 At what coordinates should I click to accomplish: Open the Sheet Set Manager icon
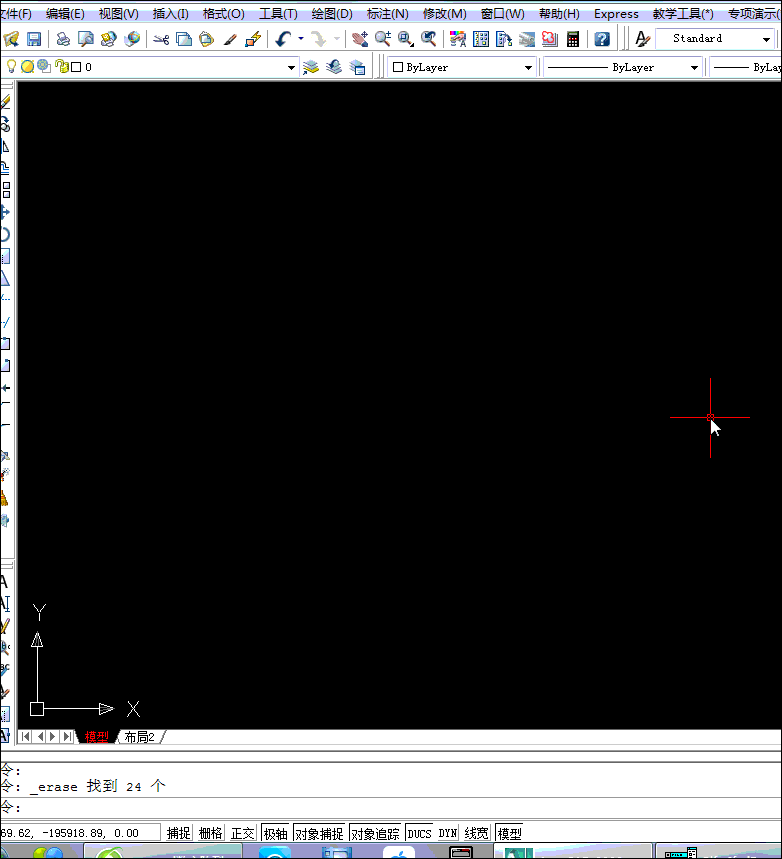527,39
